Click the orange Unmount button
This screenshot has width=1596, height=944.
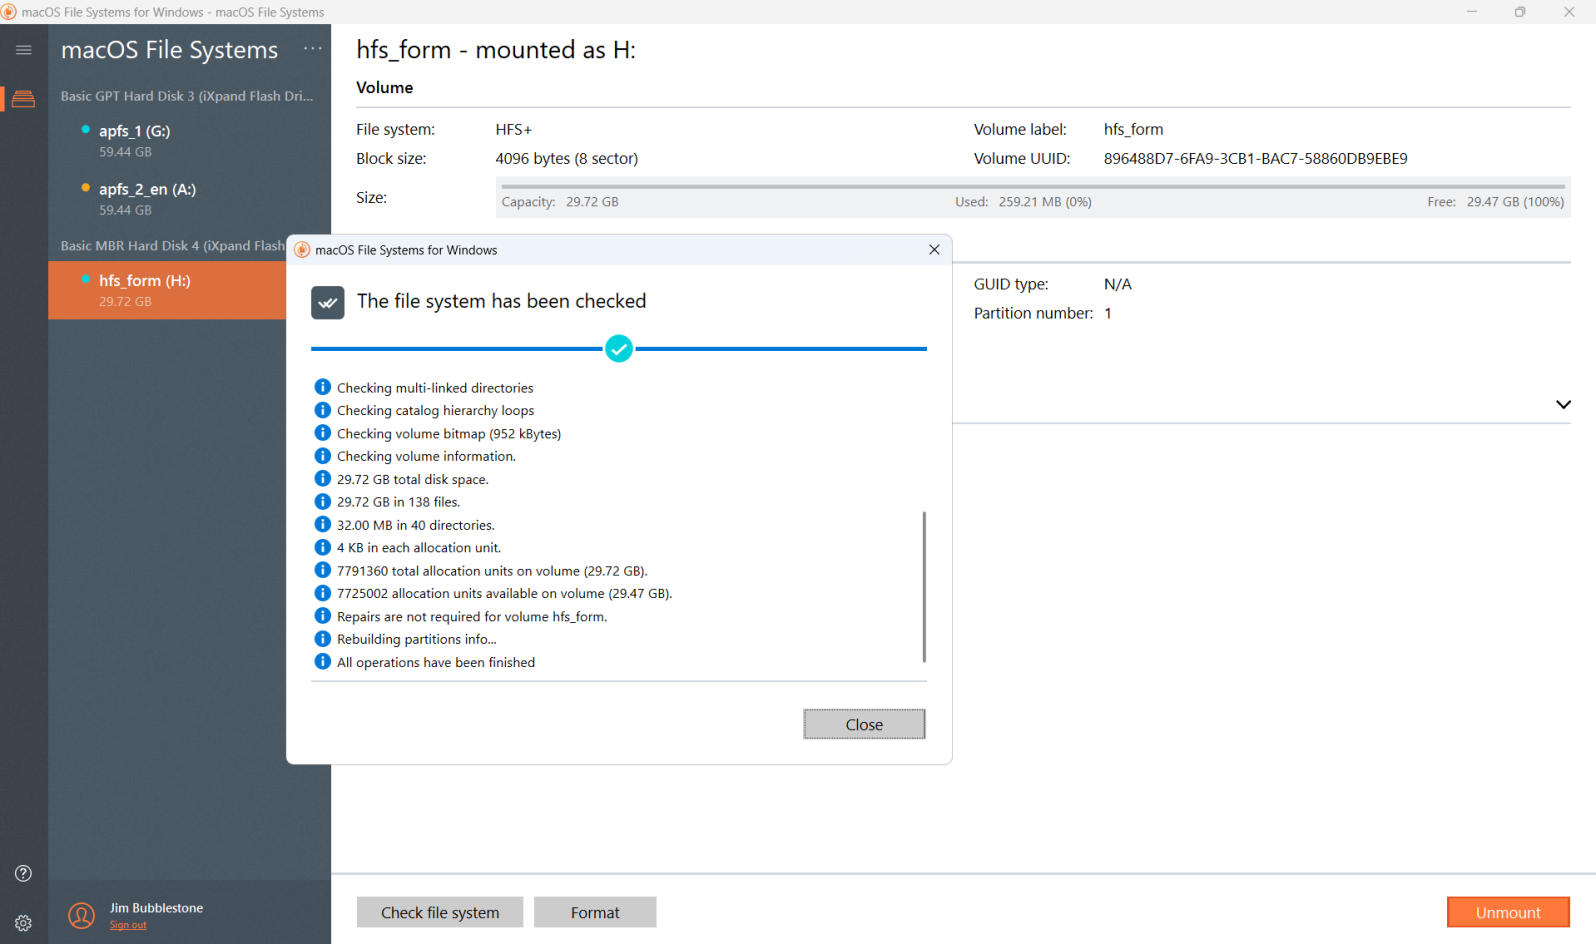point(1508,912)
